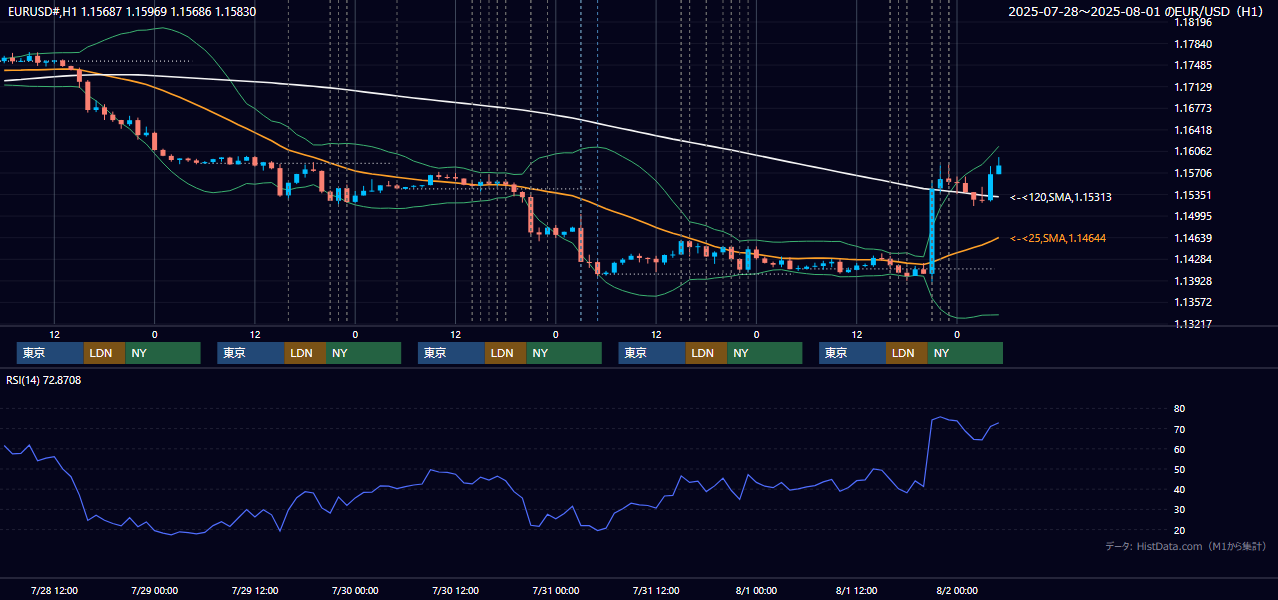Select the 7/30 12:00 date axis label
1278x600 pixels.
[455, 590]
